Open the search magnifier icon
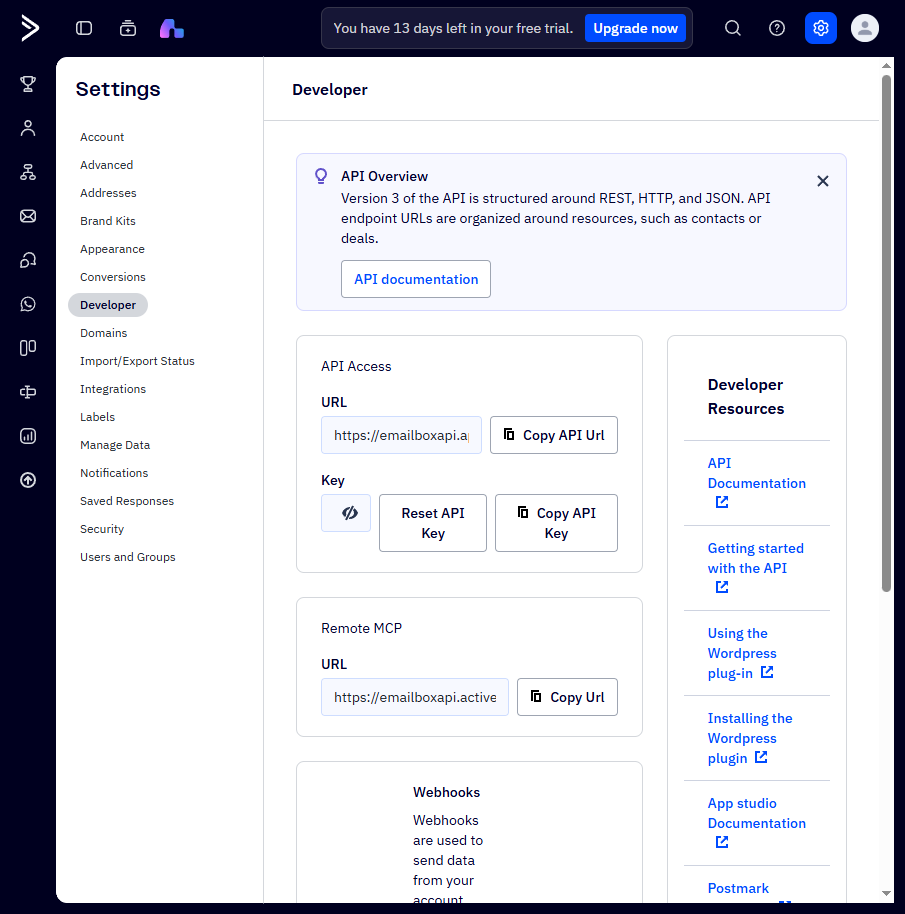The height and width of the screenshot is (914, 905). click(733, 28)
